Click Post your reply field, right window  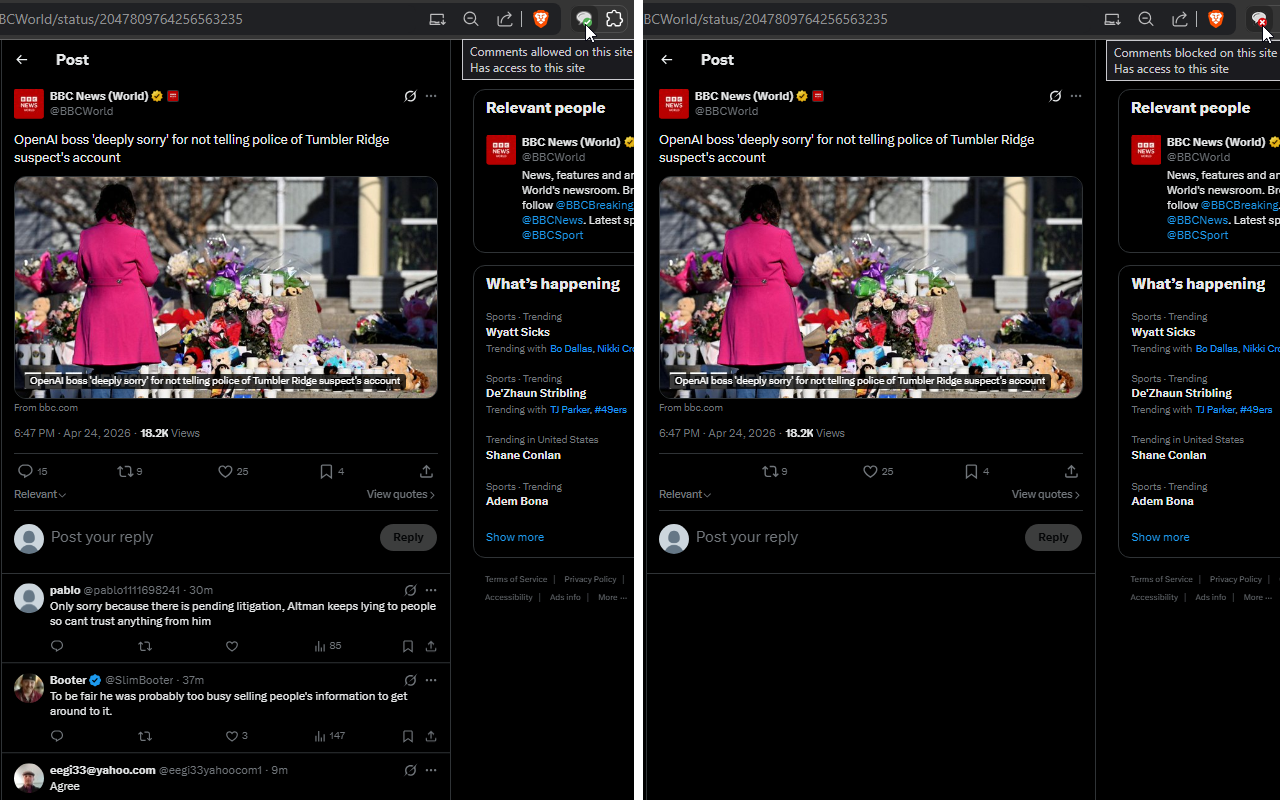855,537
